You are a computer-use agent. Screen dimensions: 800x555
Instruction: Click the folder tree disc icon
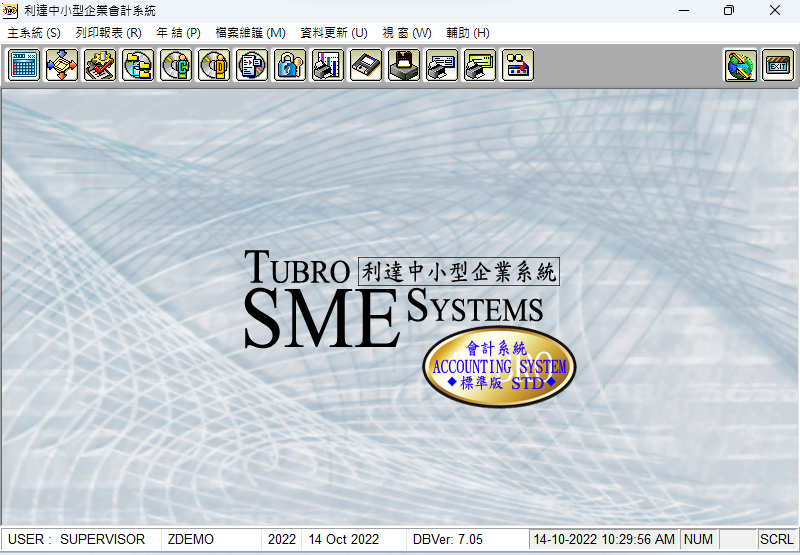(138, 65)
